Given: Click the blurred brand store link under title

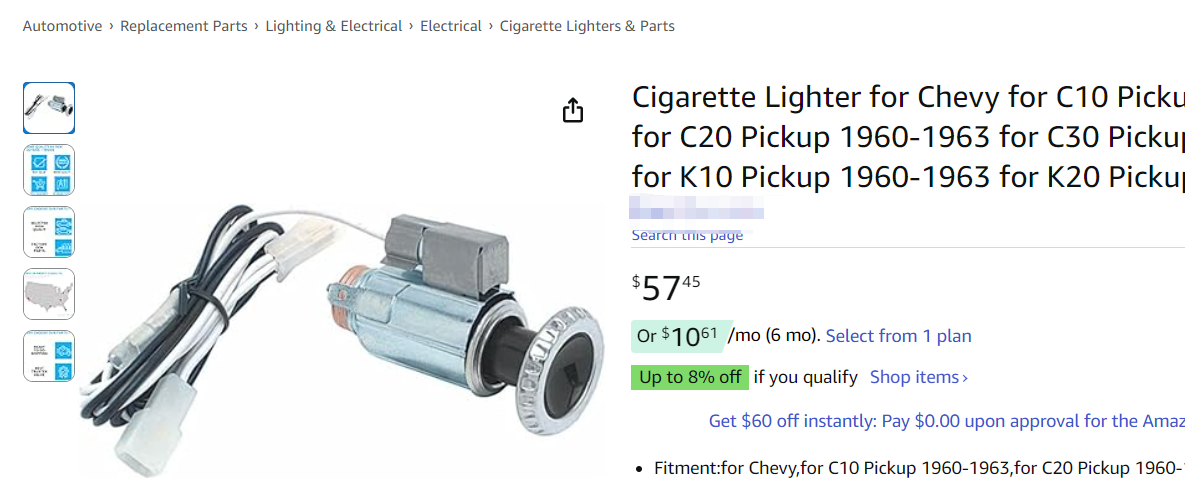Looking at the screenshot, I should [697, 210].
